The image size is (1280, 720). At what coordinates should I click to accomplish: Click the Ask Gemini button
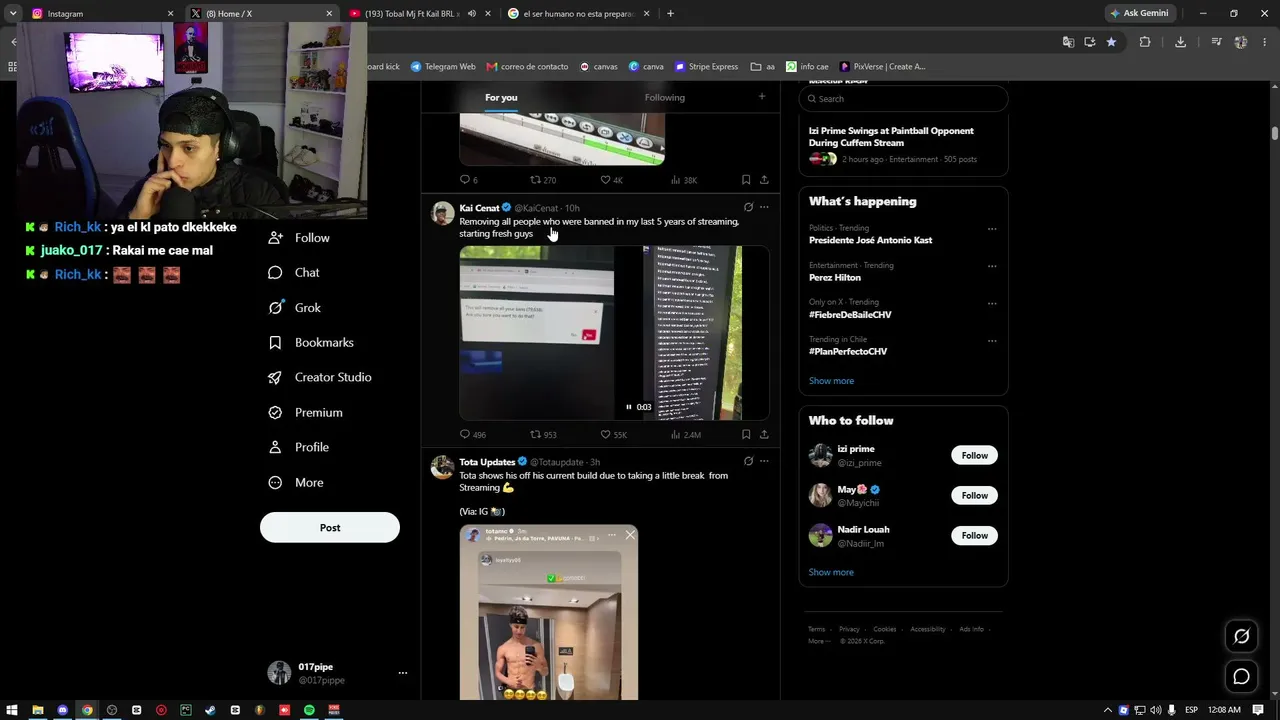[1139, 14]
